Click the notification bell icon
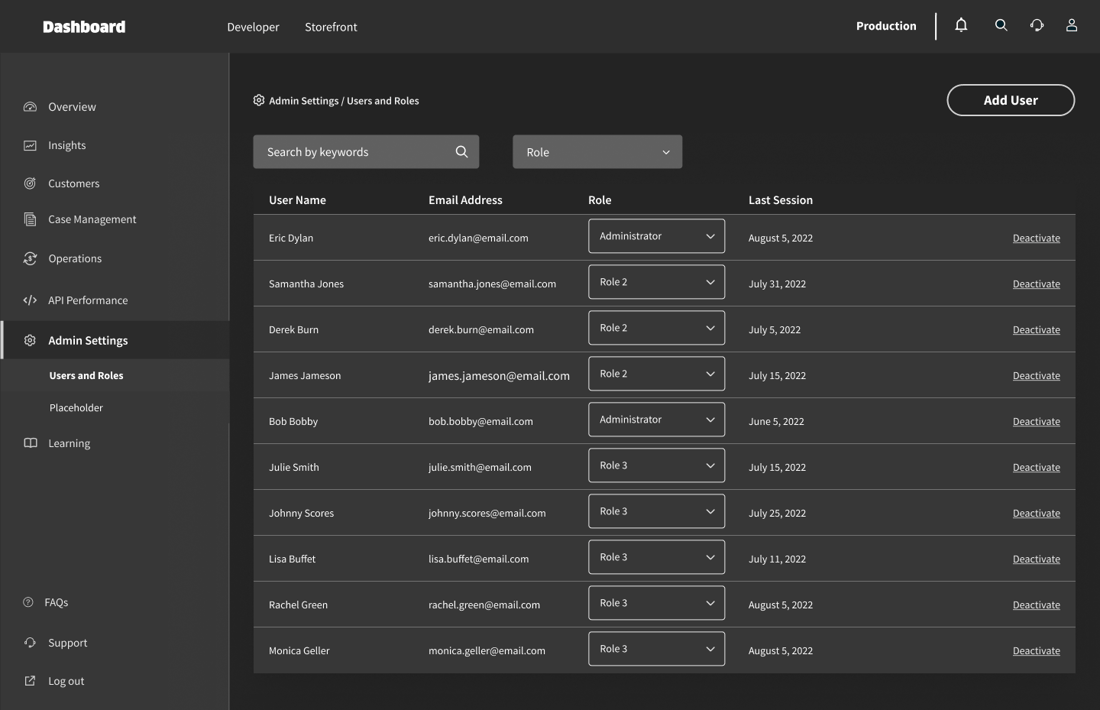 pos(960,24)
